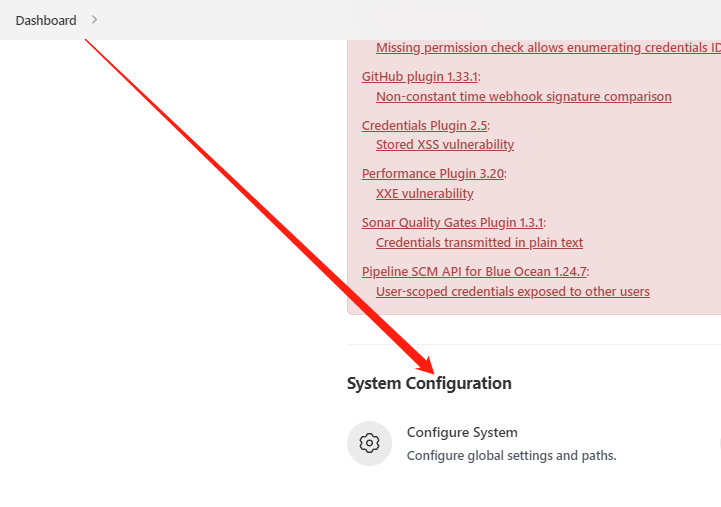Expand the Dashboard breadcrumb chevron
The image size is (721, 507).
(95, 20)
